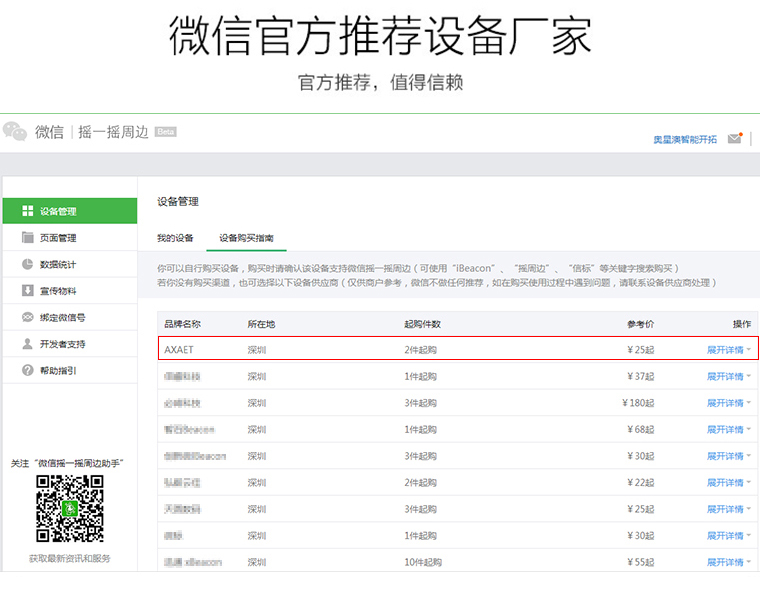Click the ¥25起 price in AXAET row
This screenshot has width=760, height=609.
coord(640,350)
